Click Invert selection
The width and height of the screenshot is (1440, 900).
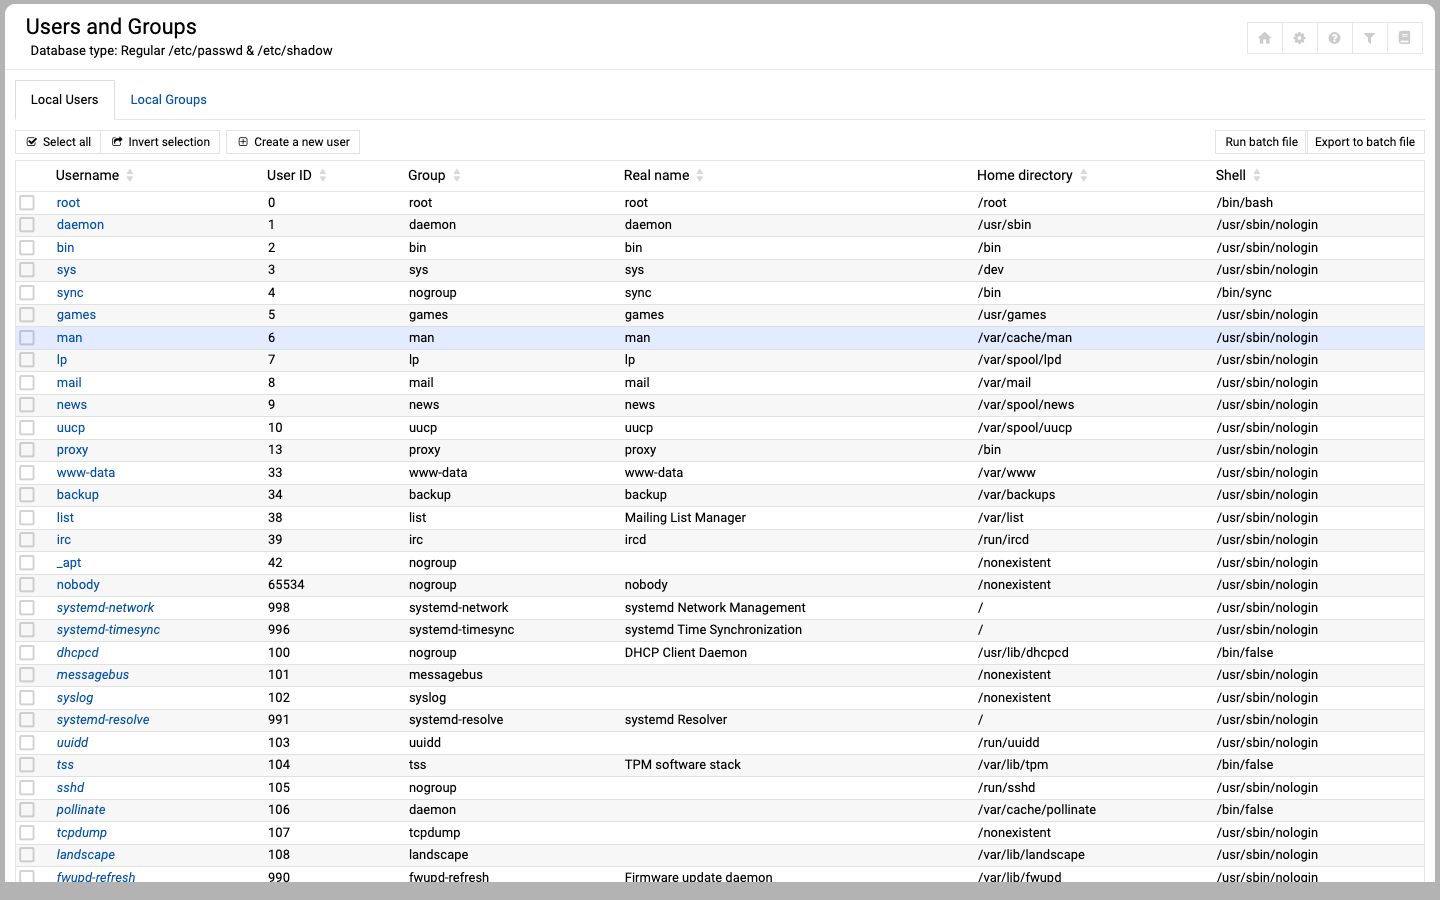[x=161, y=142]
